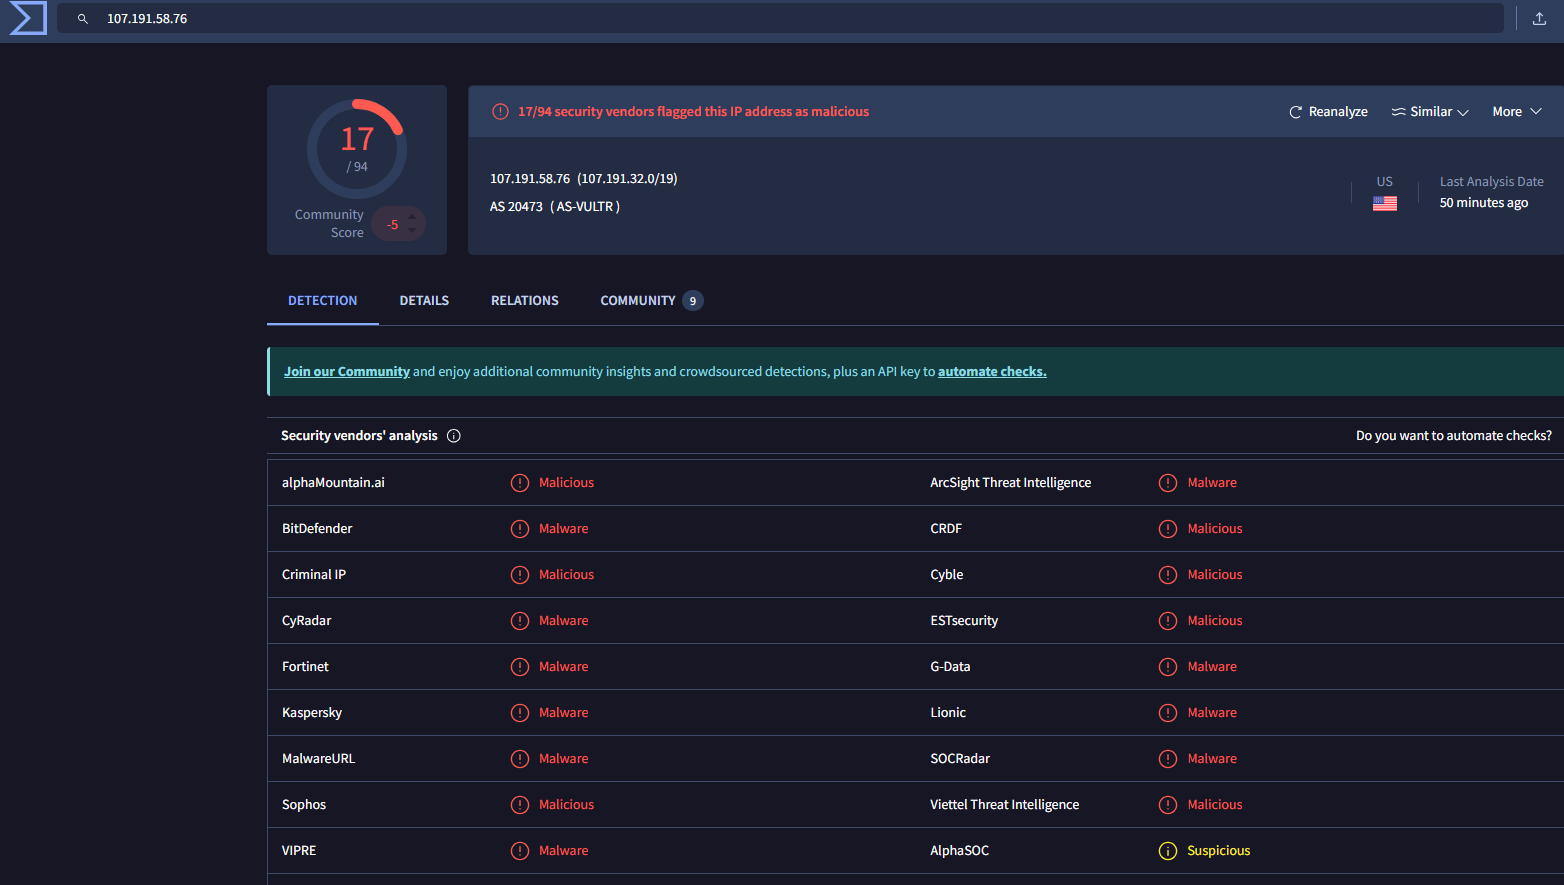This screenshot has height=885, width=1564.
Task: Click the 17 detections score gauge
Action: (x=357, y=149)
